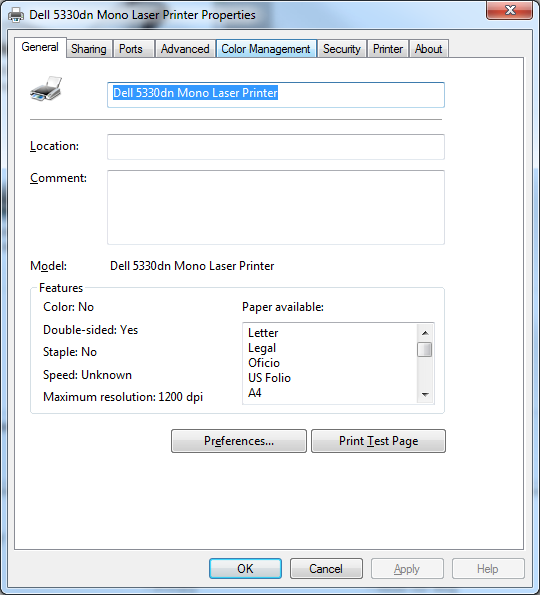Click Print Test Page button
540x595 pixels.
point(378,441)
